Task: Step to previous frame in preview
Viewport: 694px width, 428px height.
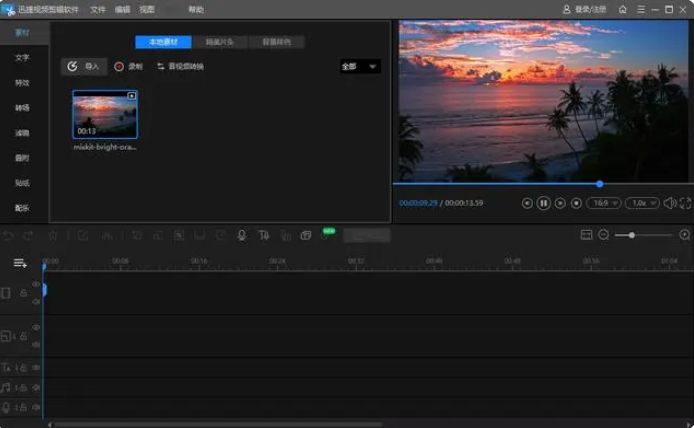Action: (527, 203)
